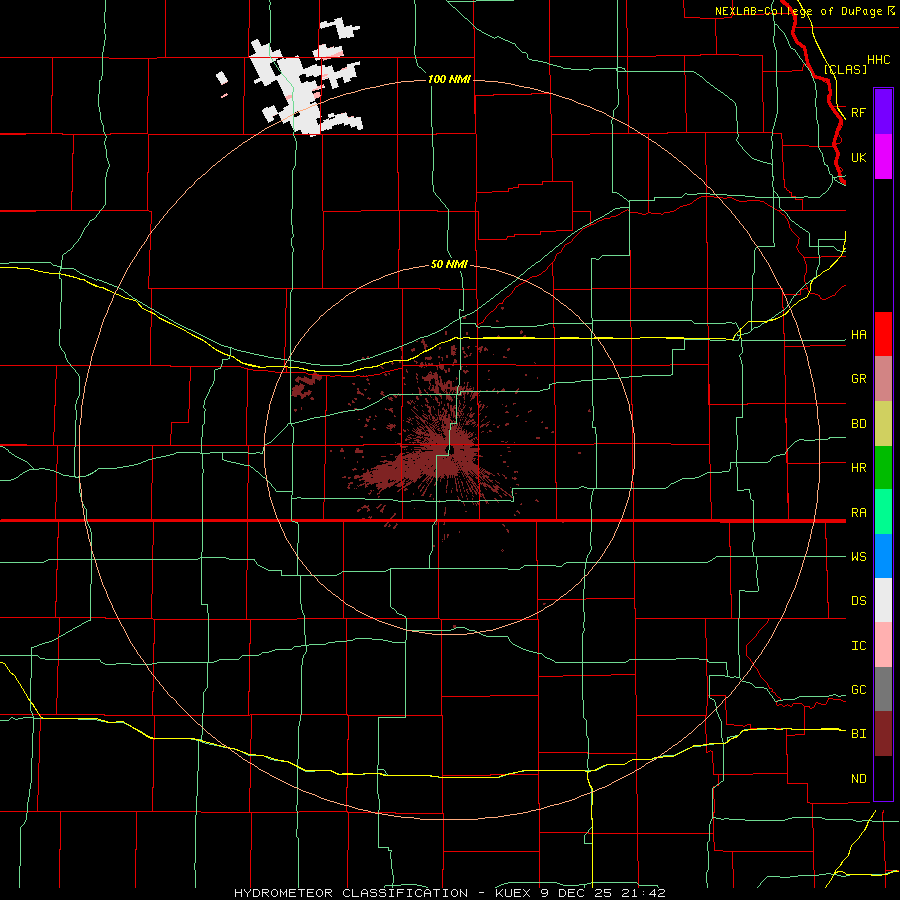Click the "WS" legend label
Image resolution: width=900 pixels, height=900 pixels.
(x=858, y=557)
